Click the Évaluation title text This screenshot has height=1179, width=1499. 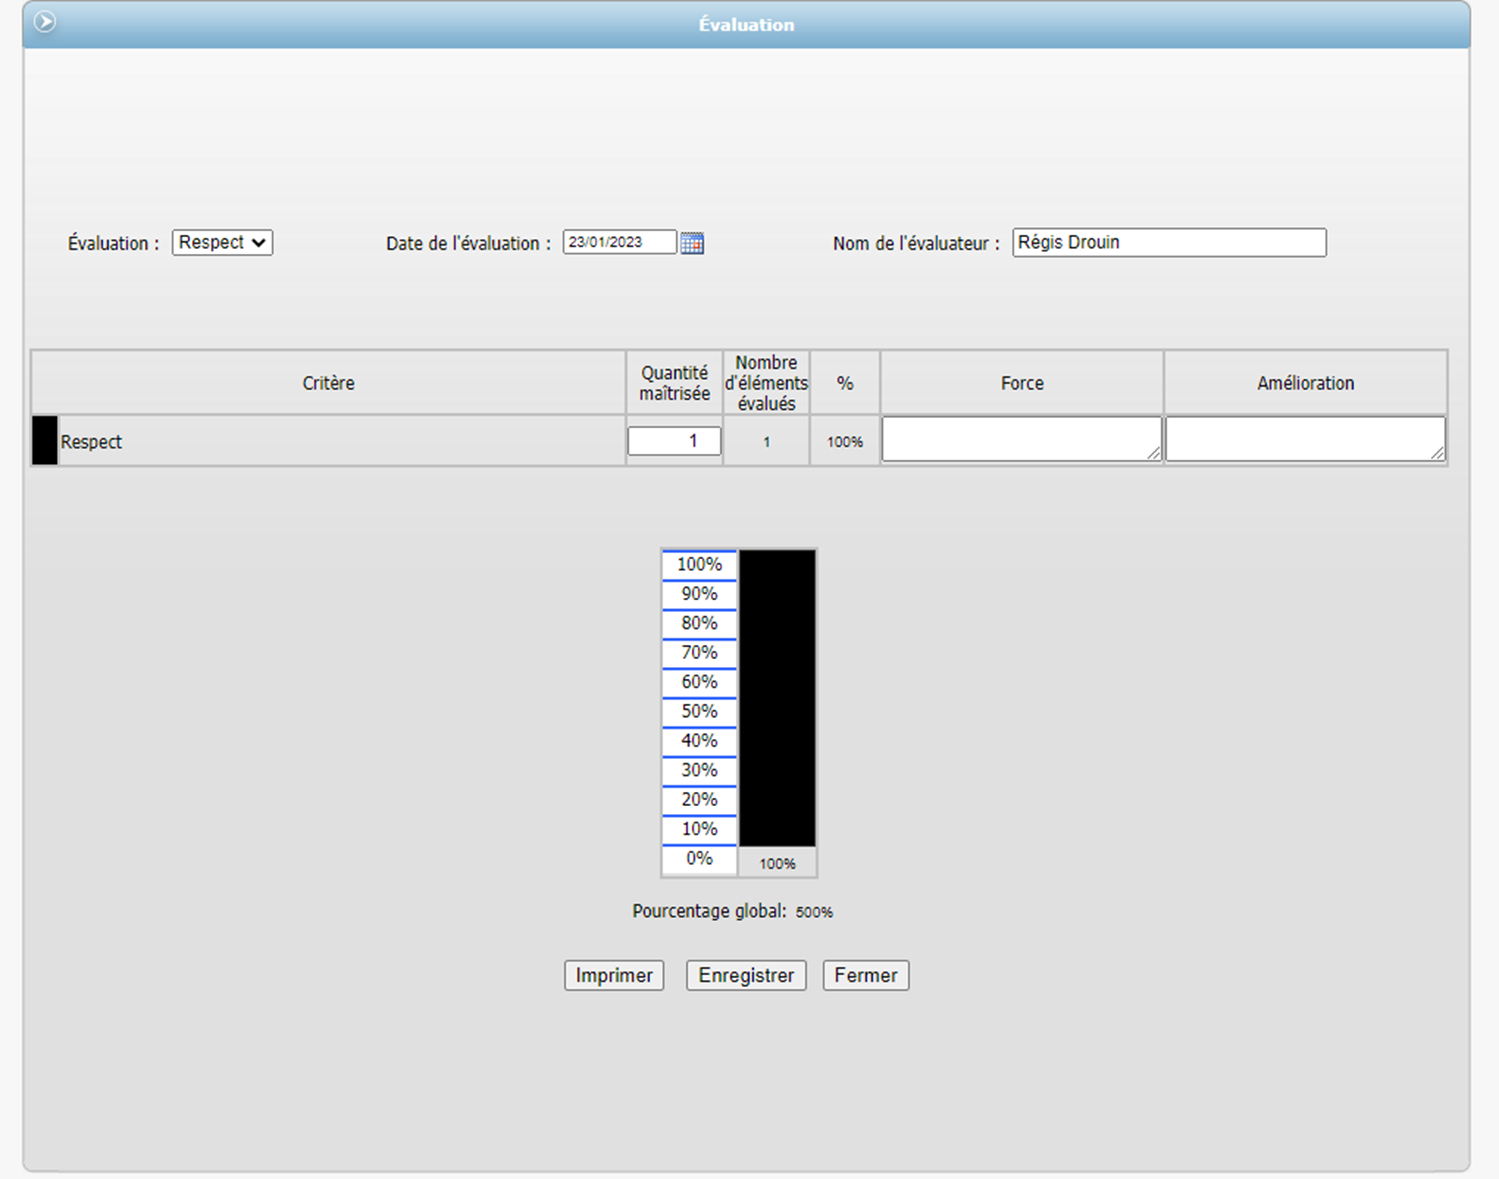coord(746,25)
